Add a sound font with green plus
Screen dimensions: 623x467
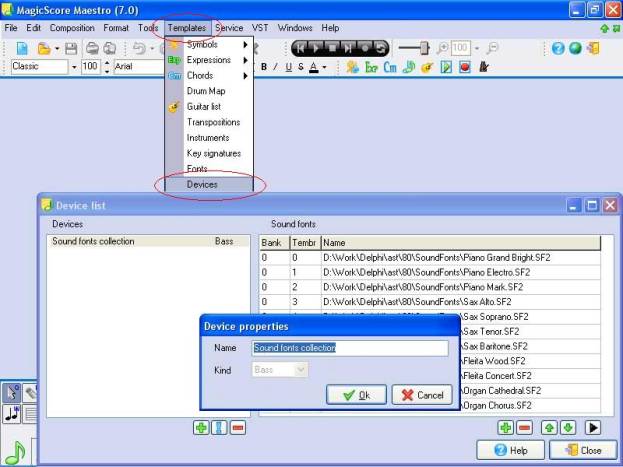pos(506,428)
